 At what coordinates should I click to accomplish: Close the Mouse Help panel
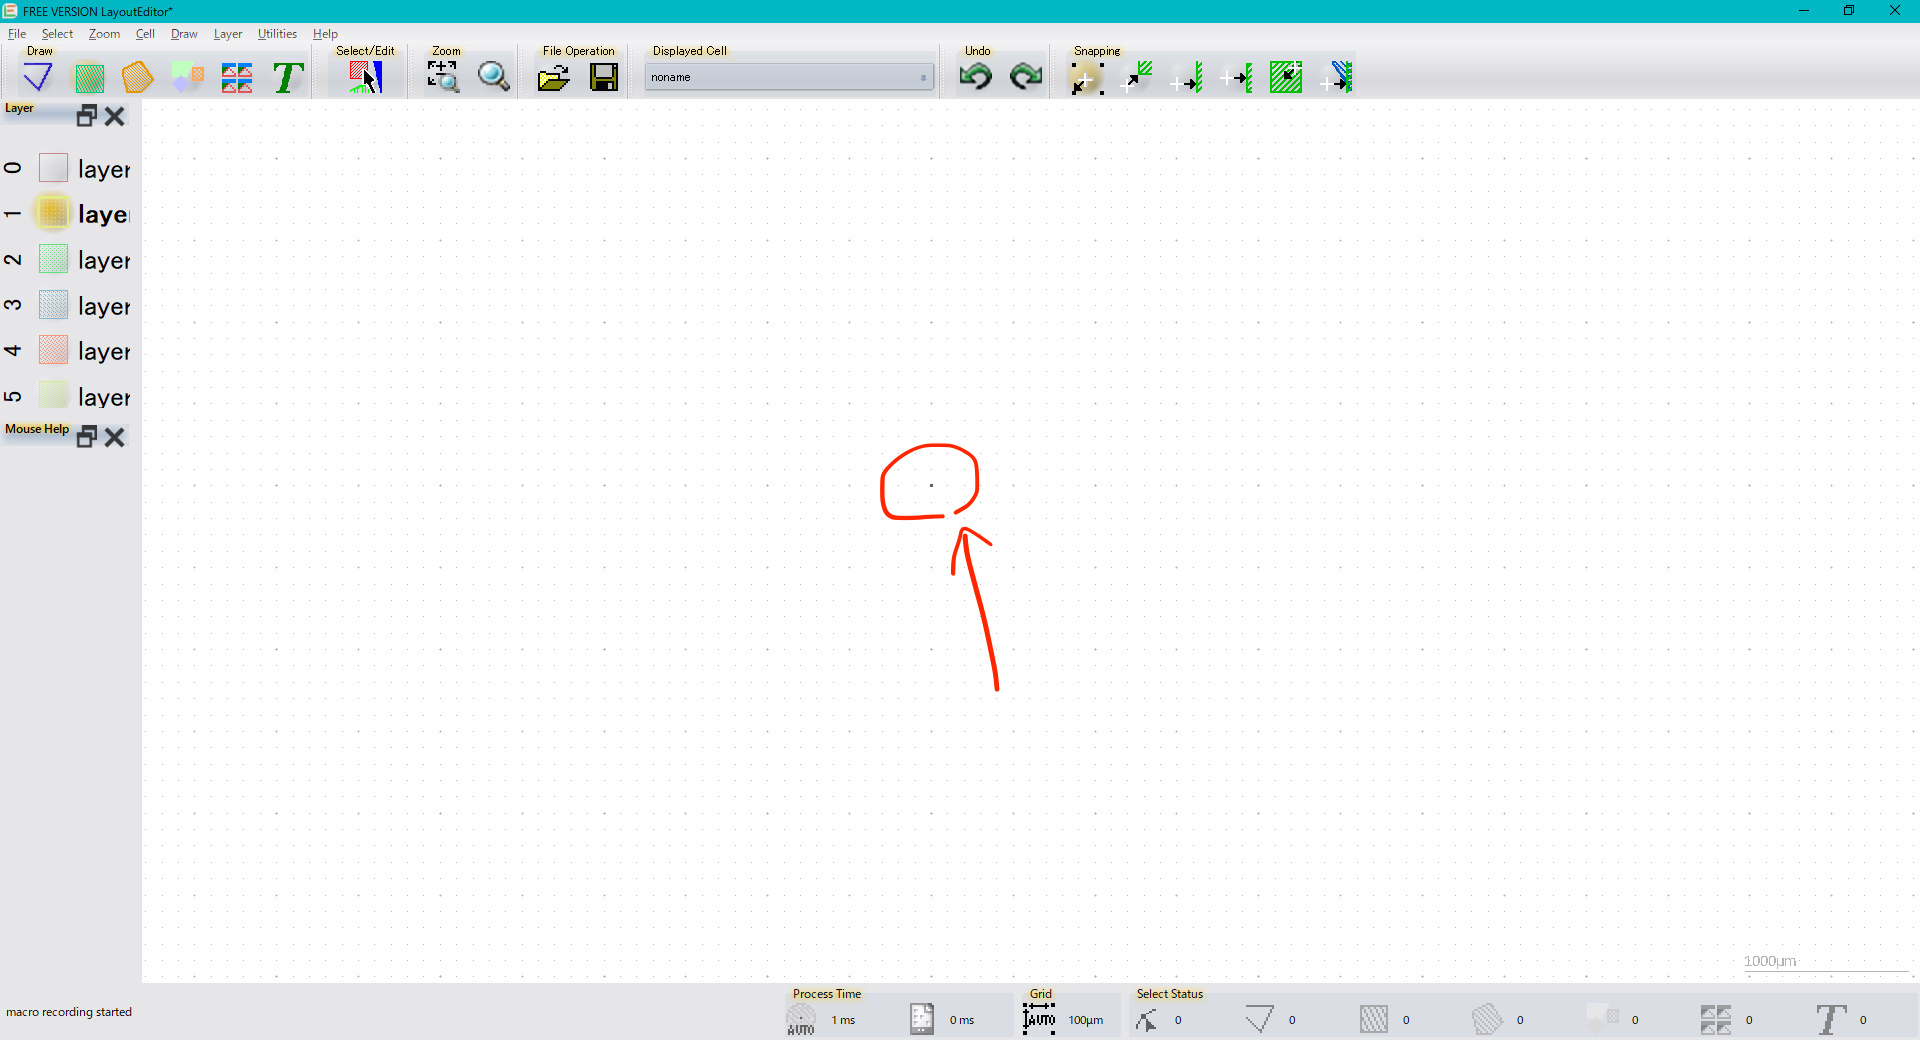pos(115,437)
